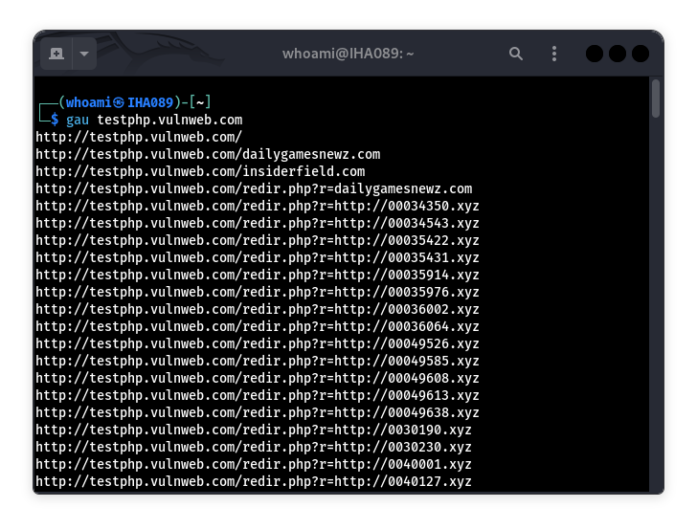
Task: Close the terminal window
Action: [x=640, y=54]
